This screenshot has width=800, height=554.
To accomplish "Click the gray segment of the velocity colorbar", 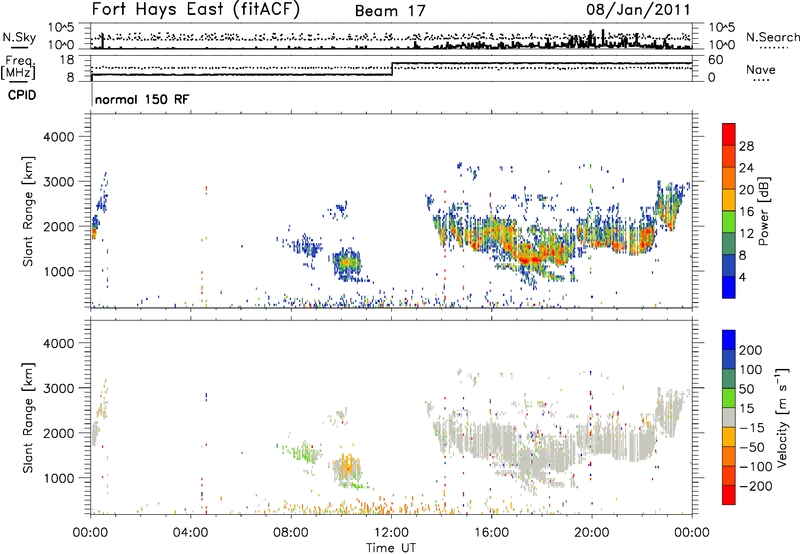I will pyautogui.click(x=729, y=417).
